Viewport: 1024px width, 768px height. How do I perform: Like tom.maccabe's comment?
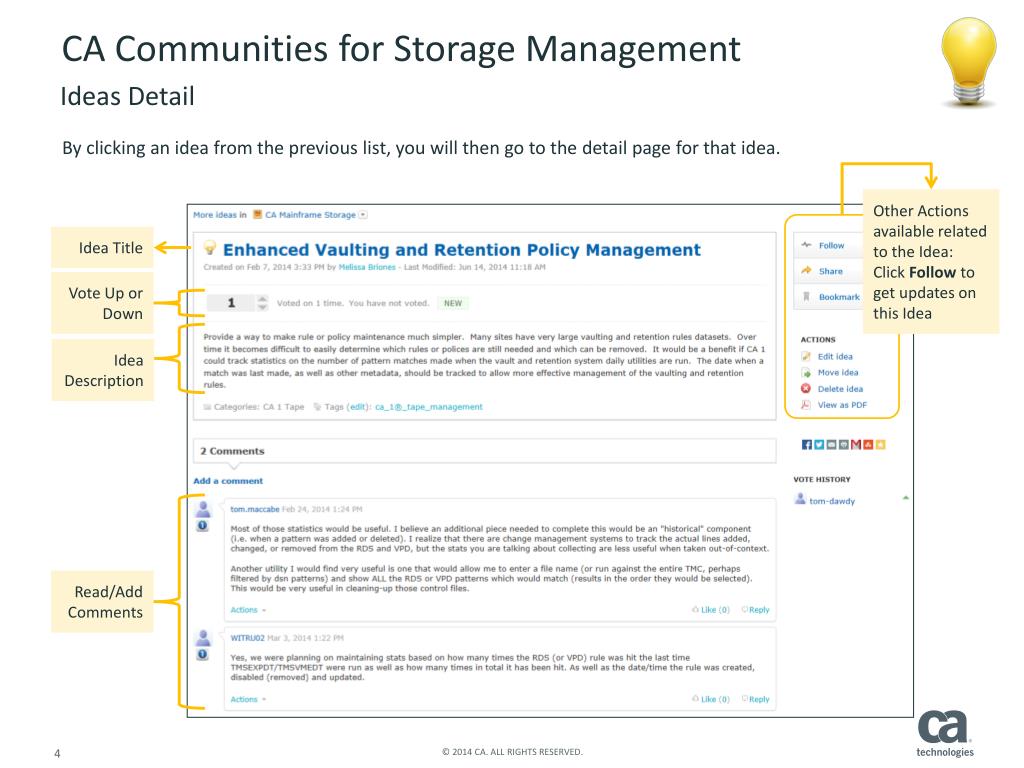711,609
